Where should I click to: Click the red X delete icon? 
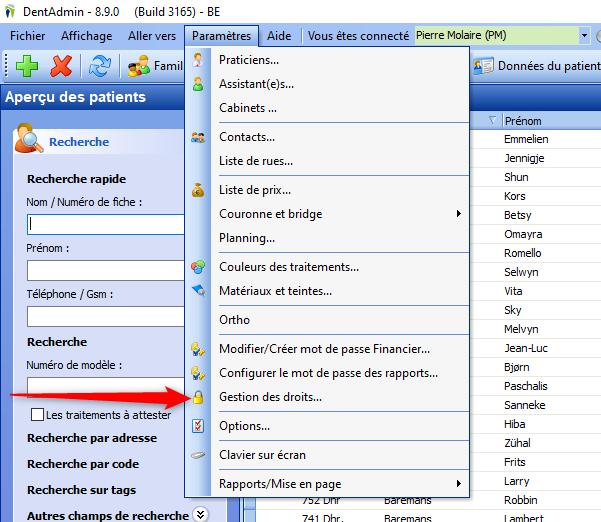coord(61,66)
